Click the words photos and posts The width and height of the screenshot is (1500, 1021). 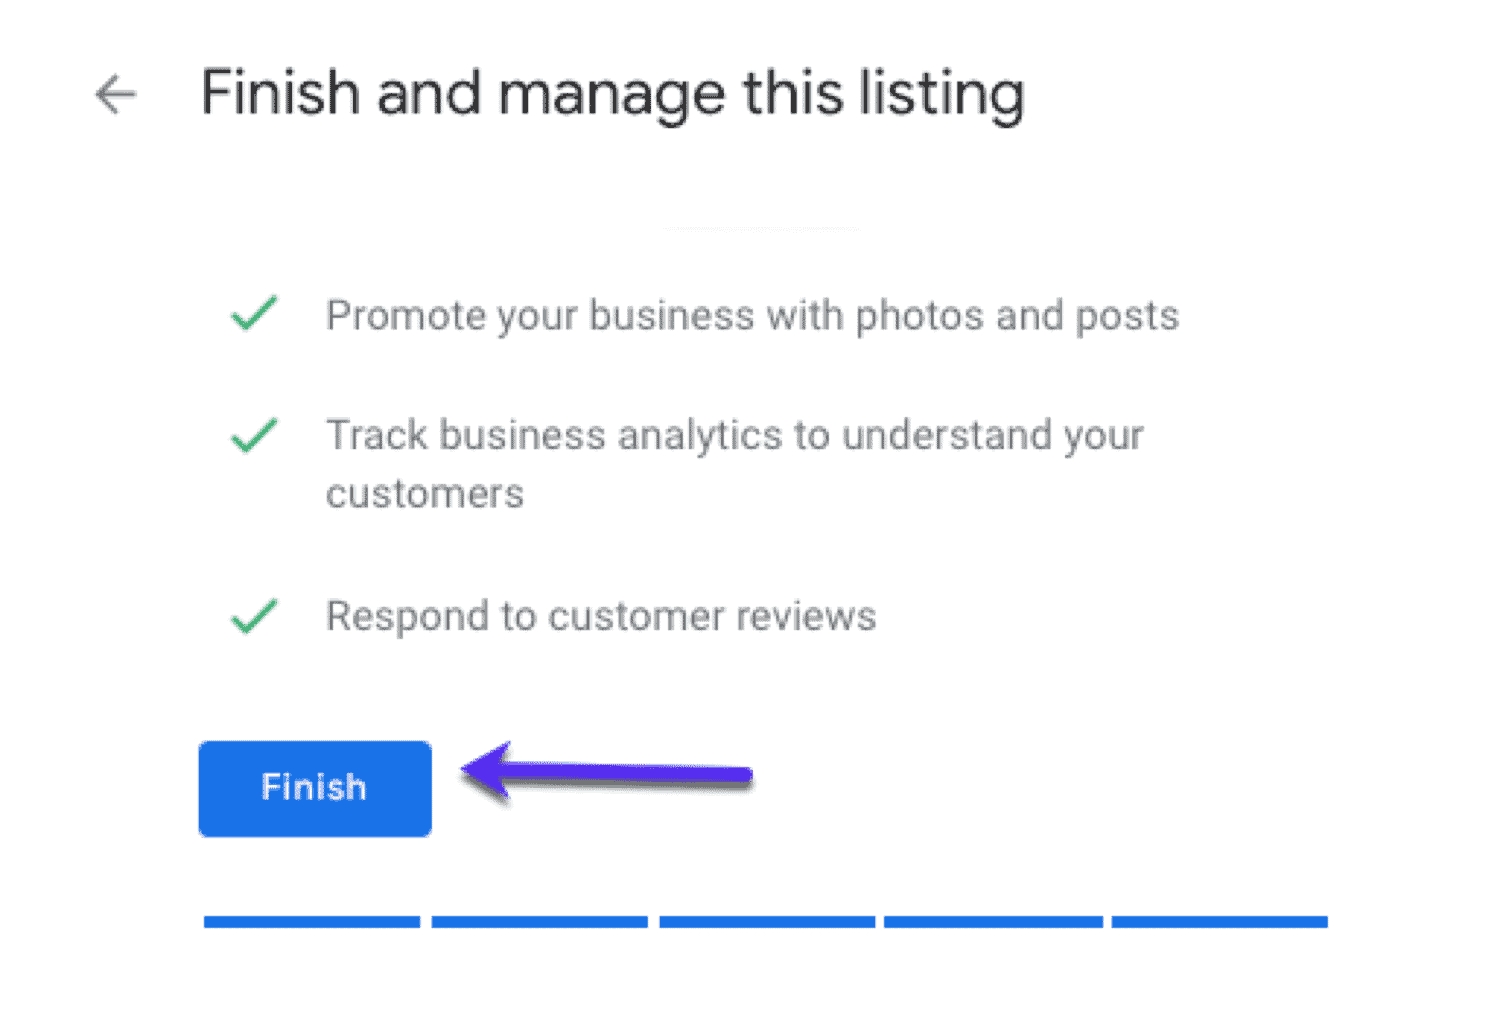click(x=1017, y=316)
